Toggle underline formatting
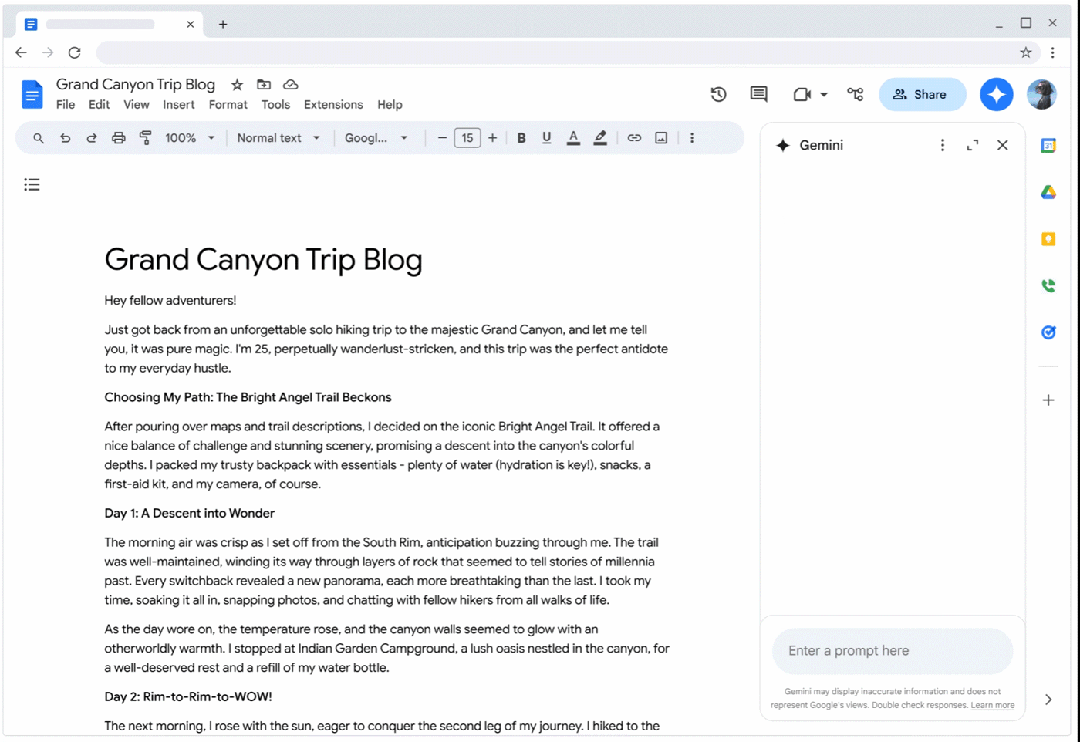This screenshot has width=1080, height=742. (x=546, y=138)
